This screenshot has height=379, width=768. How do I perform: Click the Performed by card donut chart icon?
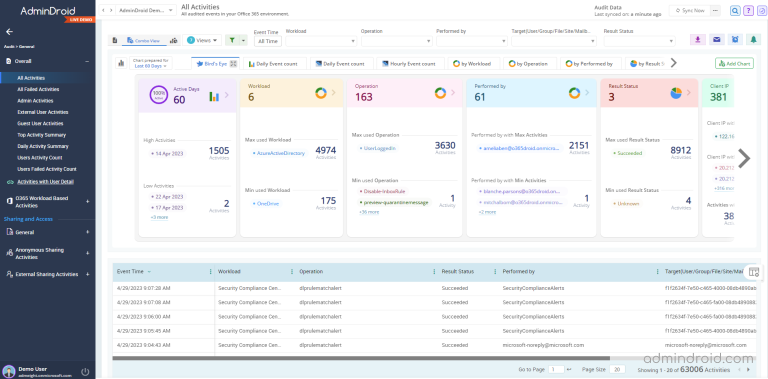574,93
